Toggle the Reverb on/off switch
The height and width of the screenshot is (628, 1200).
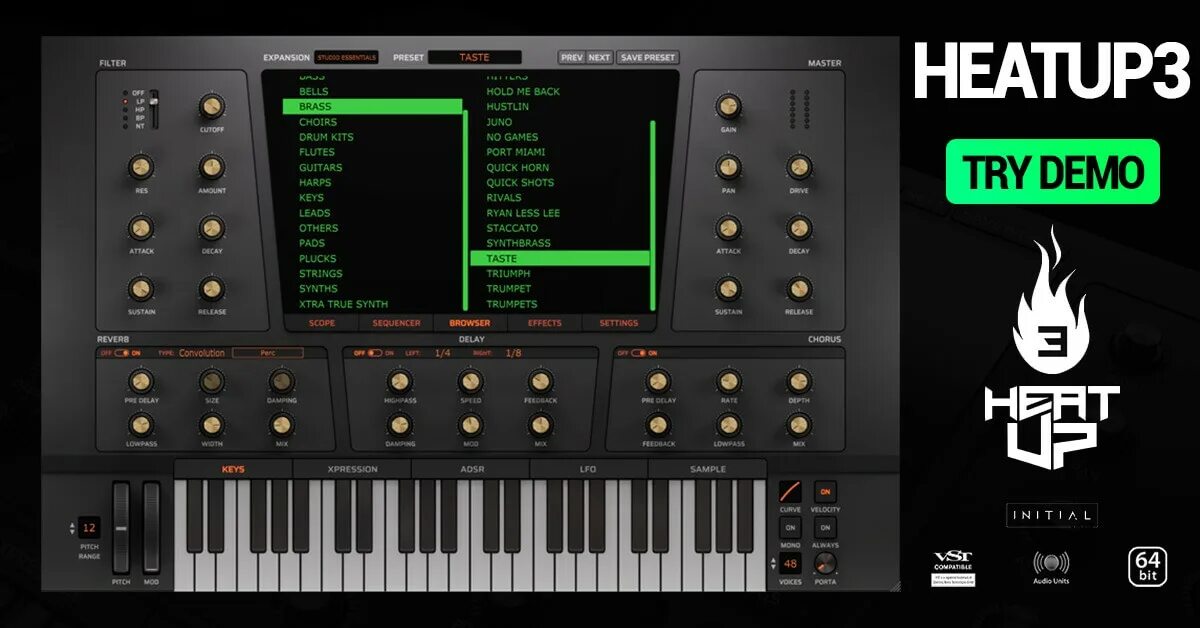click(x=122, y=352)
